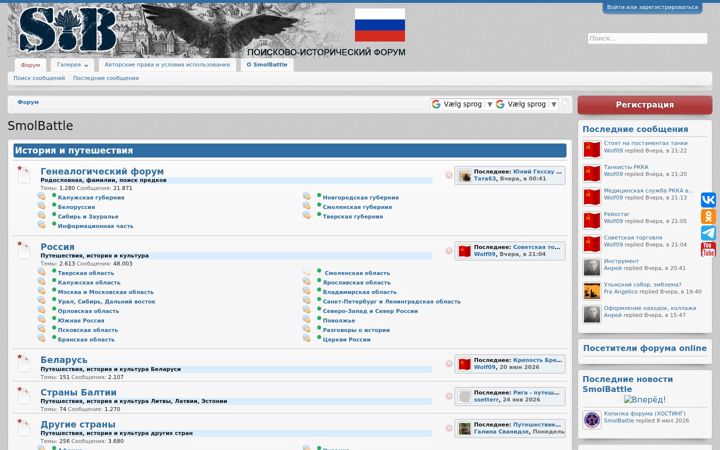Open Сибирь и Зауралье subforum

(x=88, y=217)
